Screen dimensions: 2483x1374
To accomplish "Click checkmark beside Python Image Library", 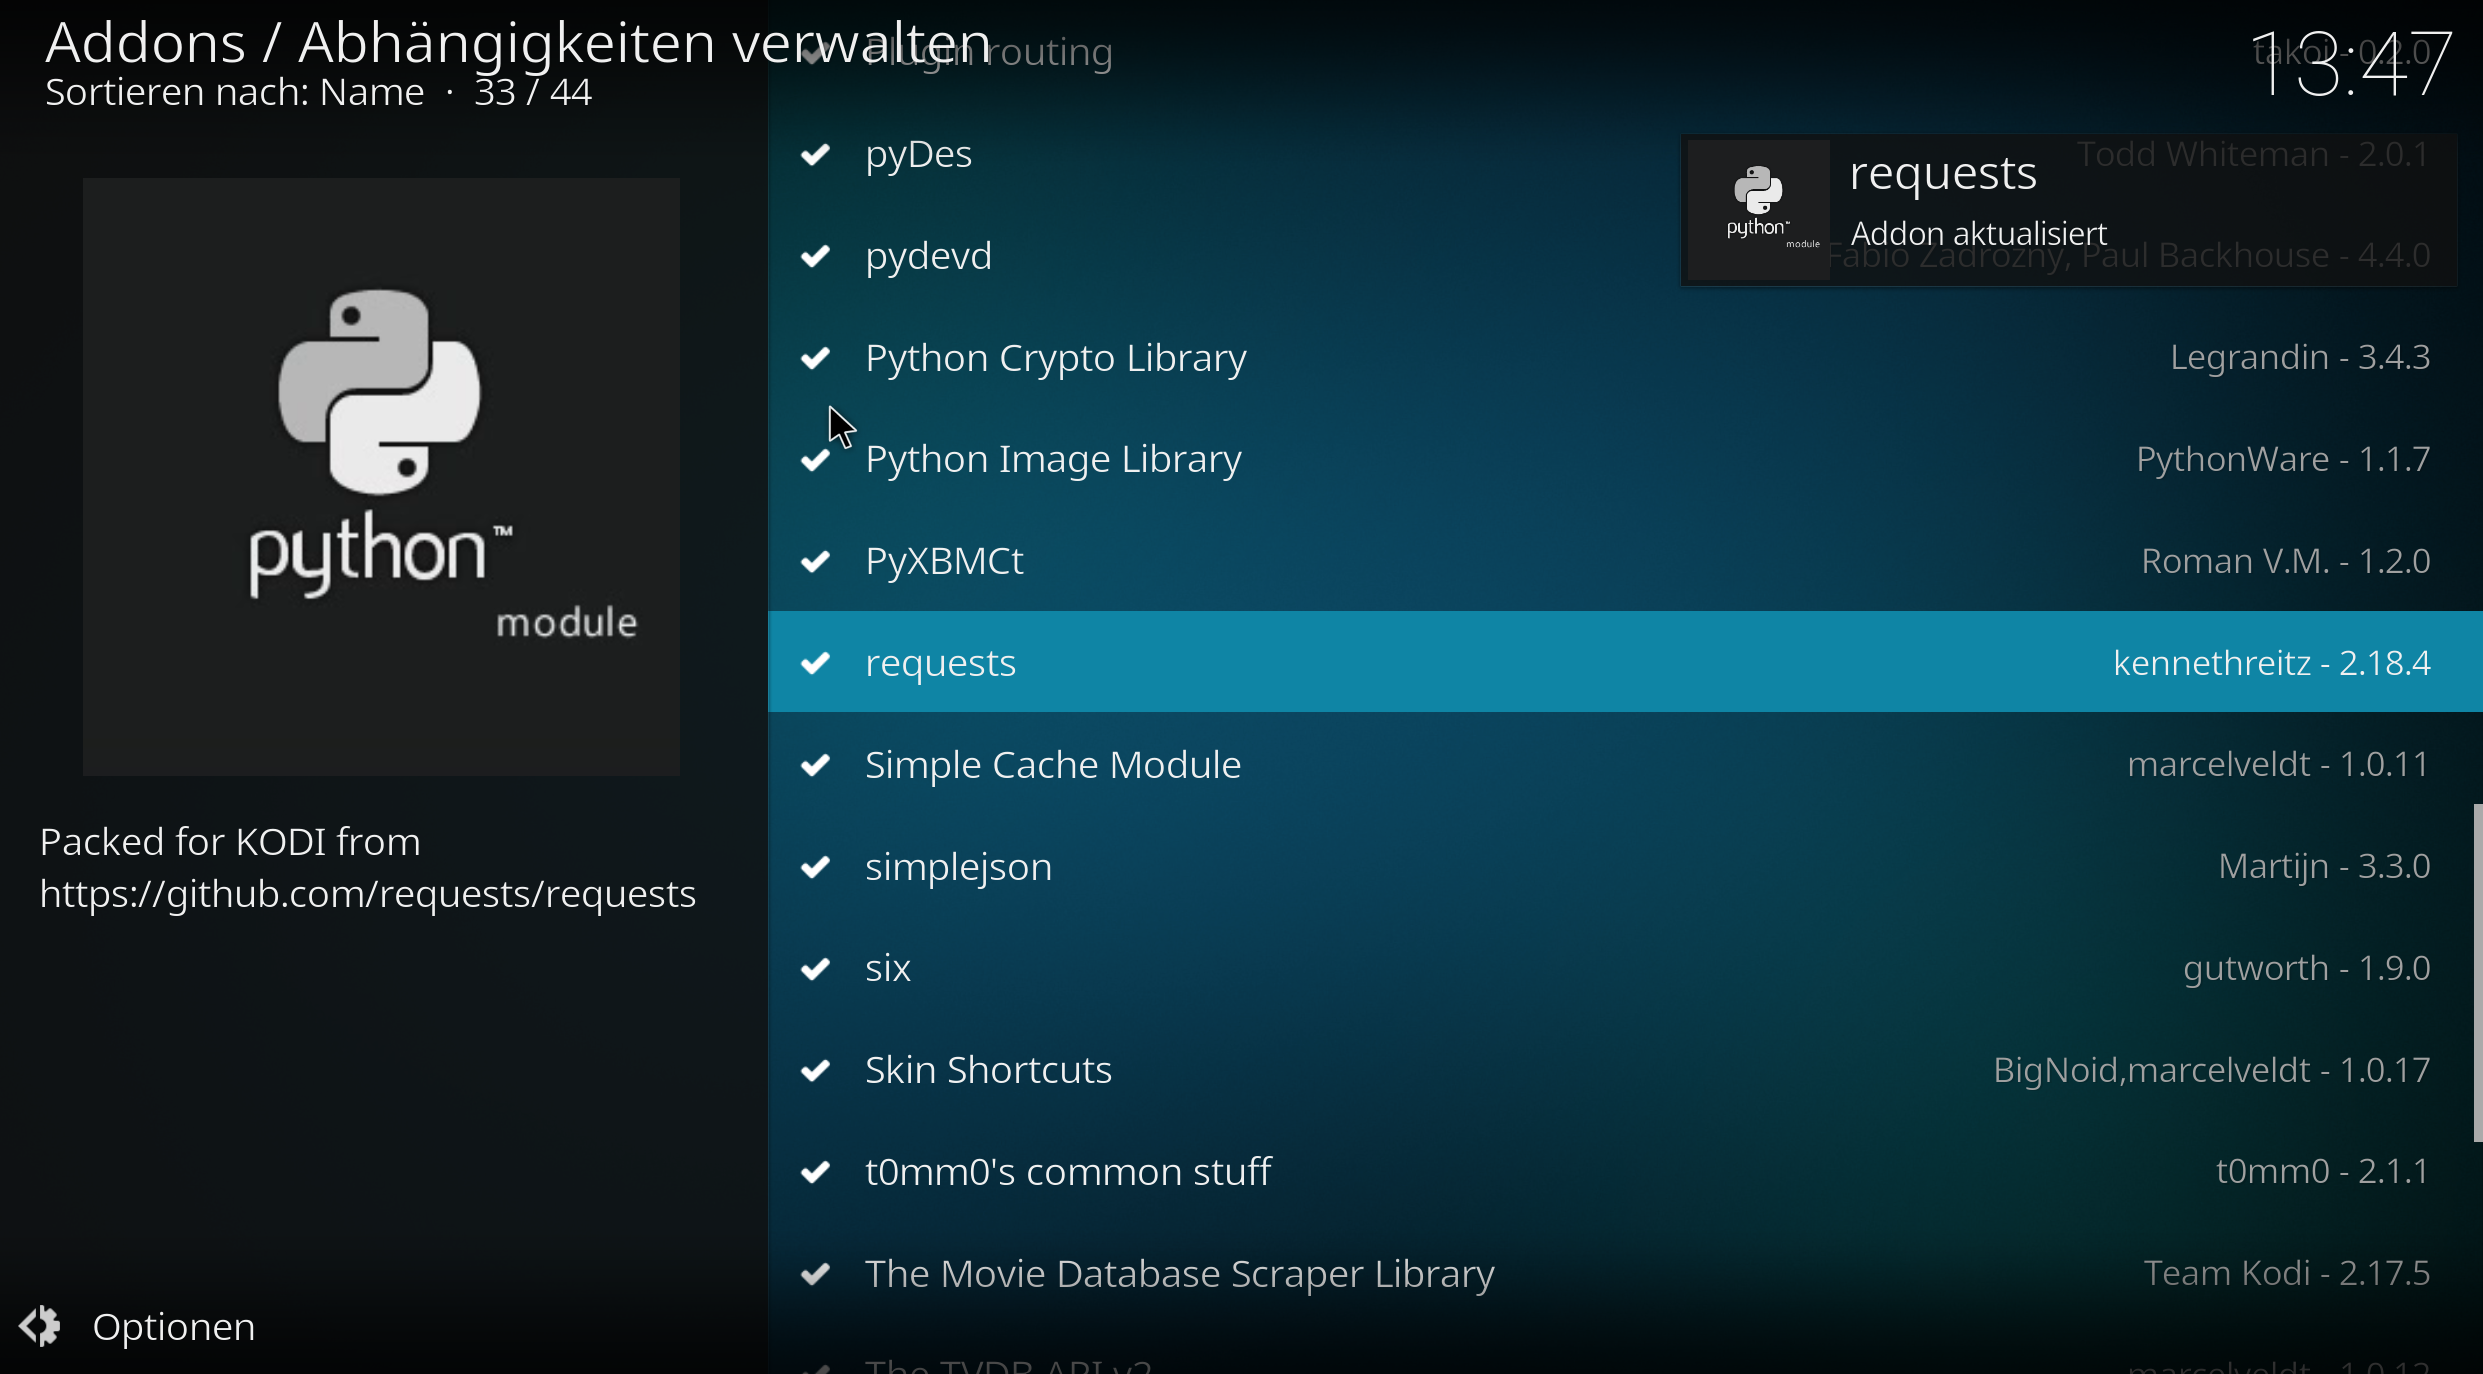I will coord(816,460).
